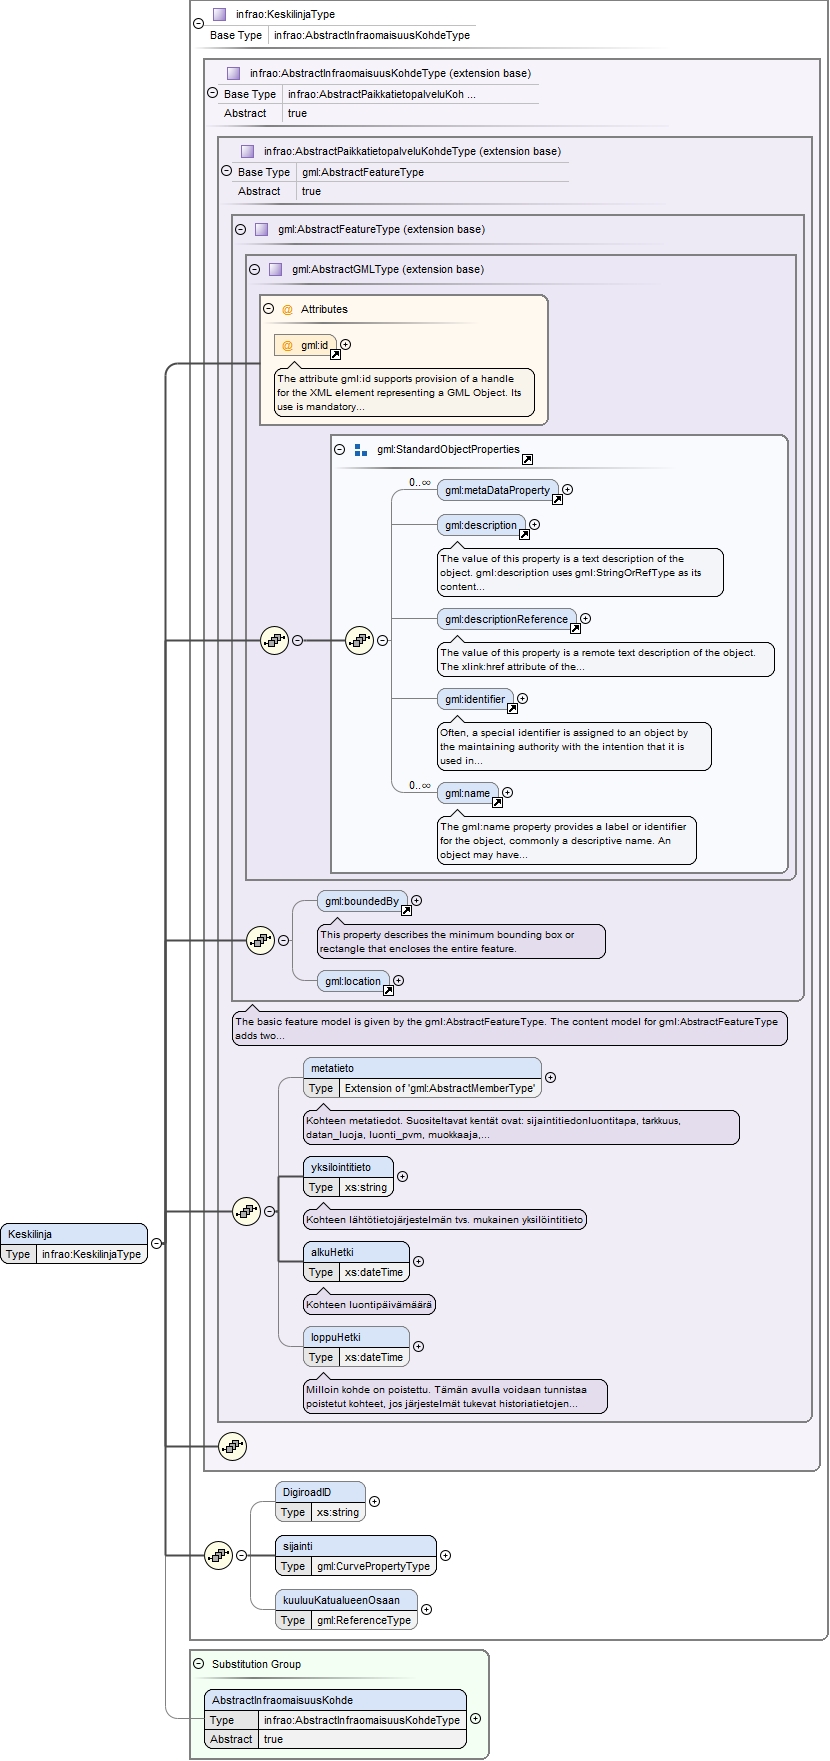
Task: Click gml:StandardObjectProperties group icon
Action: (x=361, y=450)
